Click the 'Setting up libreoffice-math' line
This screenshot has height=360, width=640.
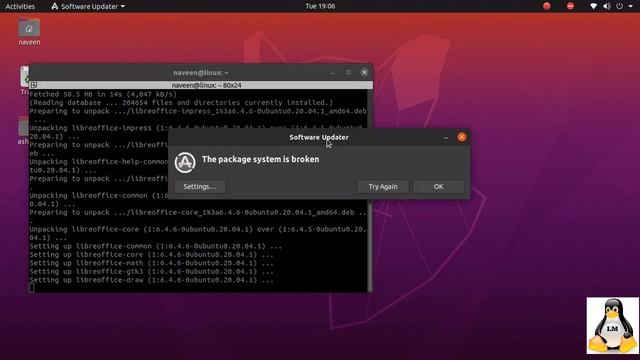coord(151,263)
